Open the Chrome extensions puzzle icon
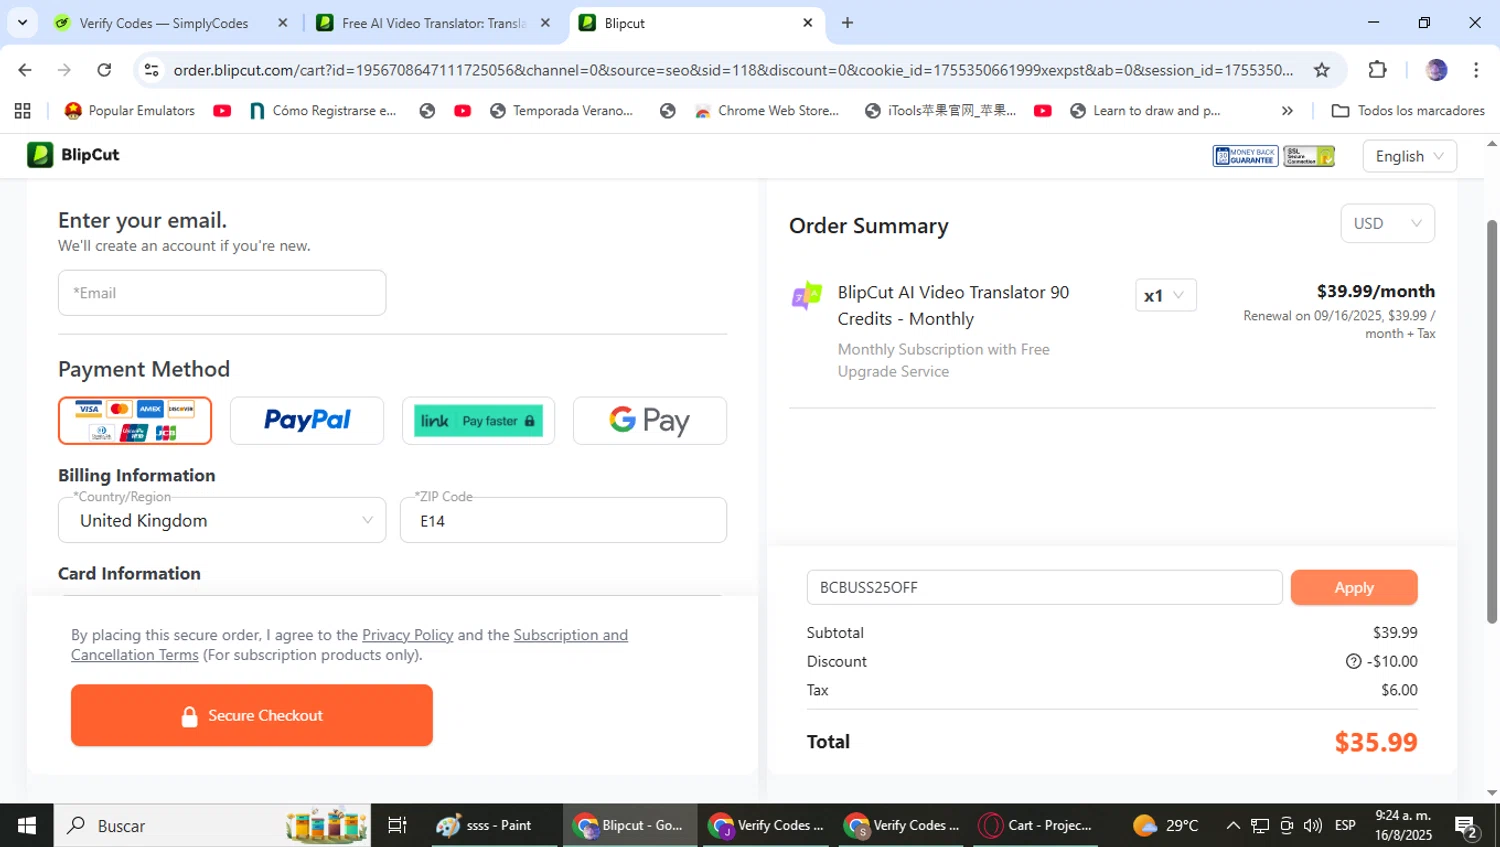1500x847 pixels. click(1377, 70)
